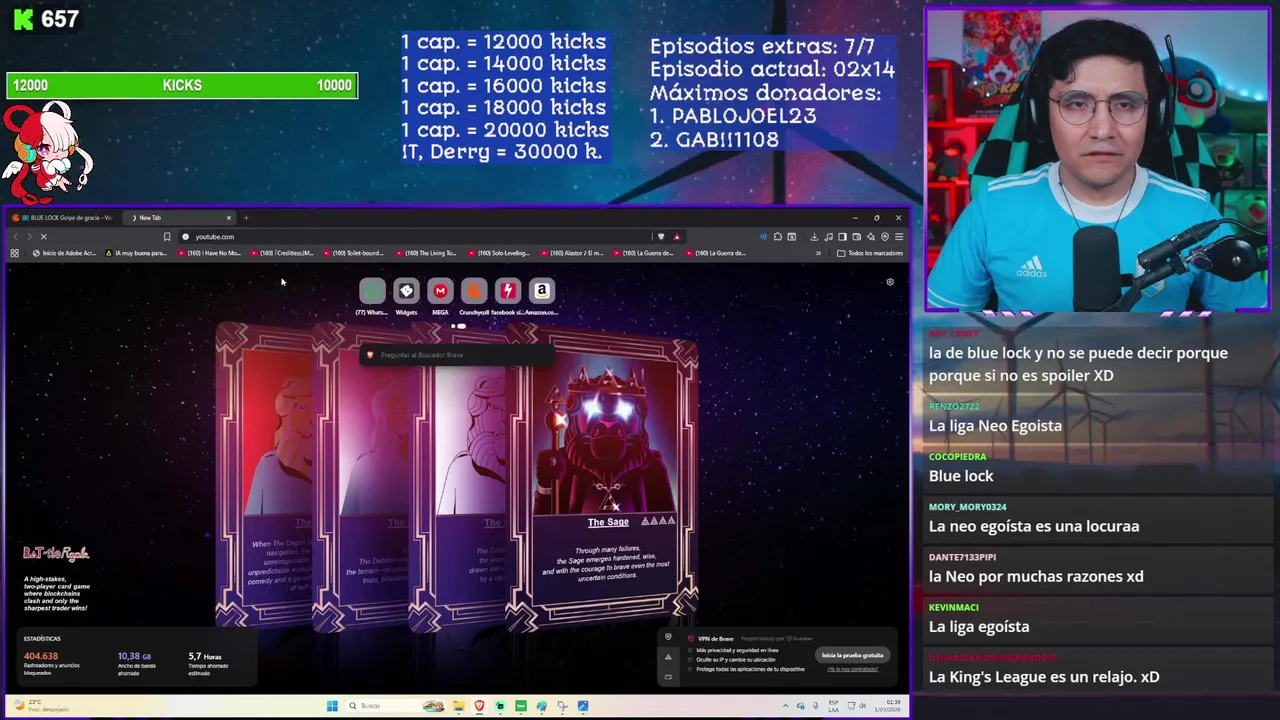This screenshot has height=720, width=1280.
Task: Click the music note playlist icon
Action: tap(828, 237)
